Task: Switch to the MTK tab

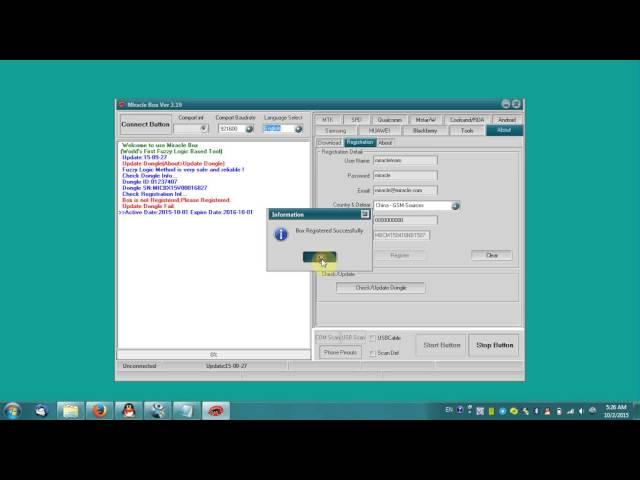Action: [327, 120]
